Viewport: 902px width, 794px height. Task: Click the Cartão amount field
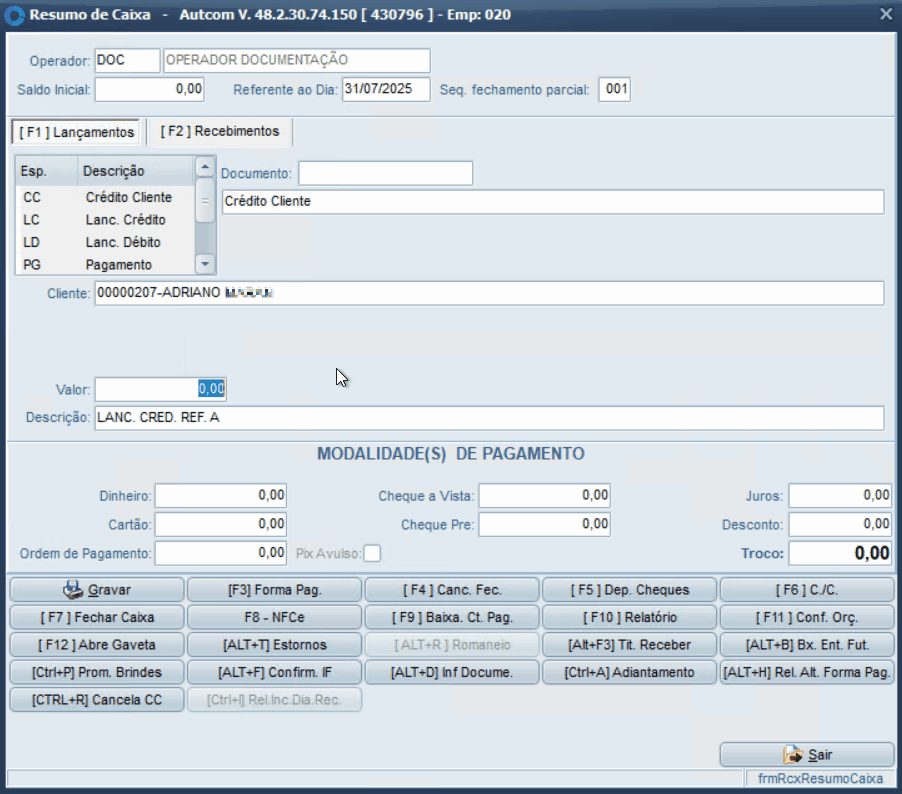point(221,524)
